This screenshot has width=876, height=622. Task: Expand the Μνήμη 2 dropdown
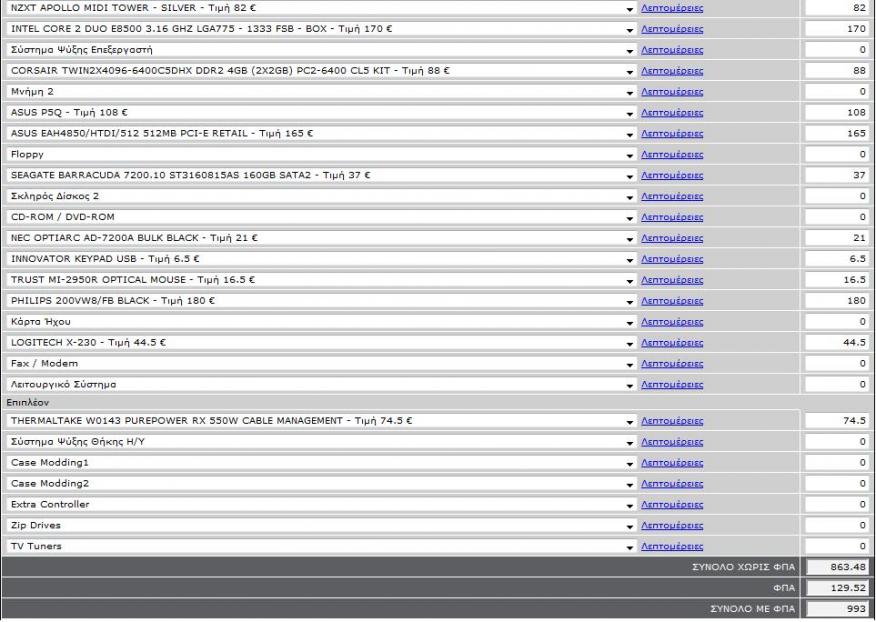click(x=320, y=92)
